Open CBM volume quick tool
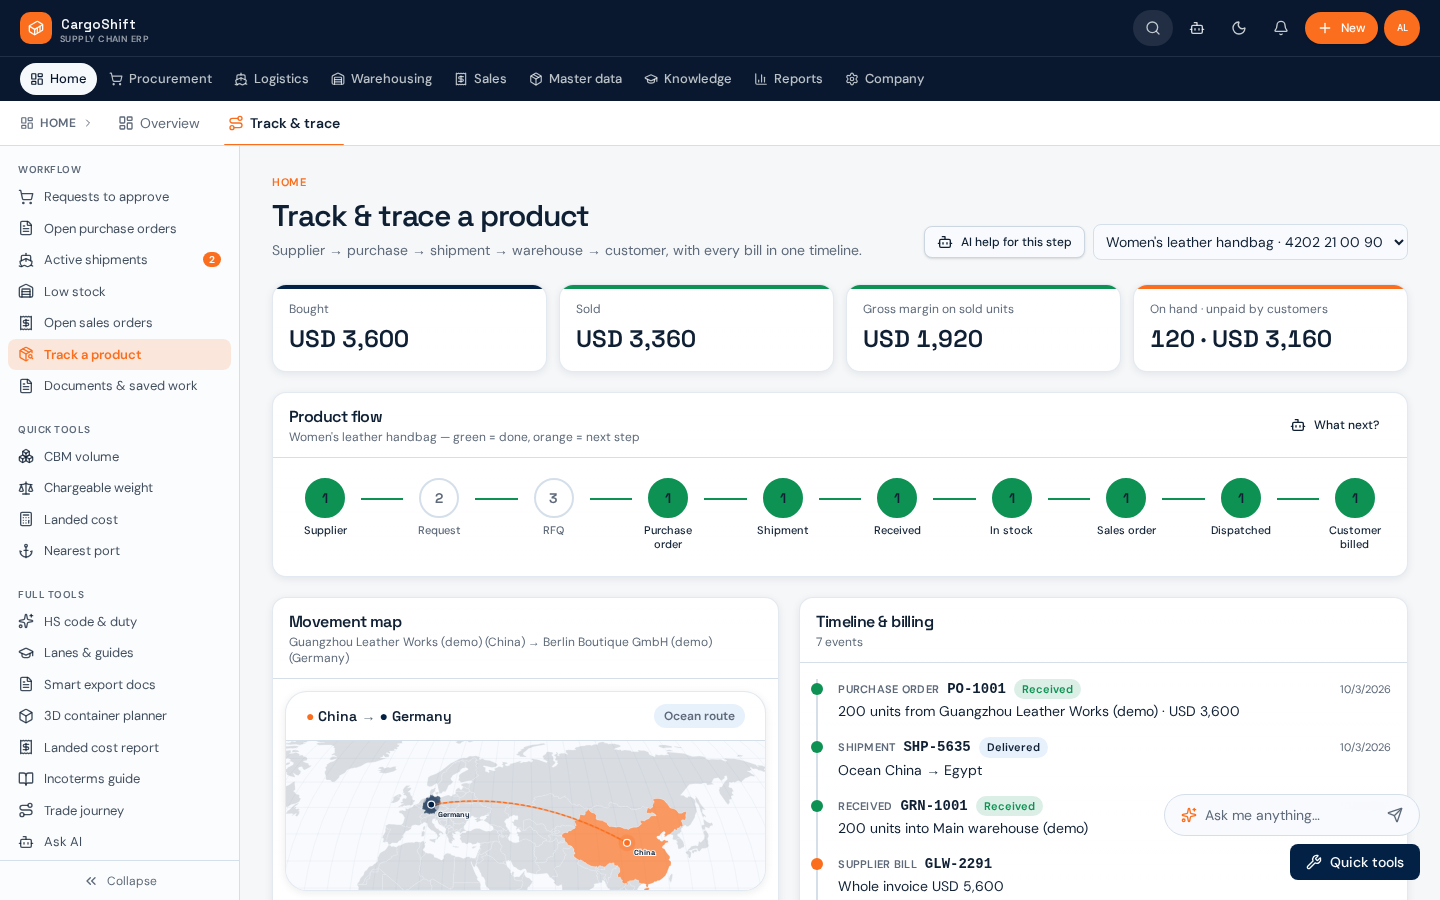The height and width of the screenshot is (900, 1440). (x=119, y=456)
